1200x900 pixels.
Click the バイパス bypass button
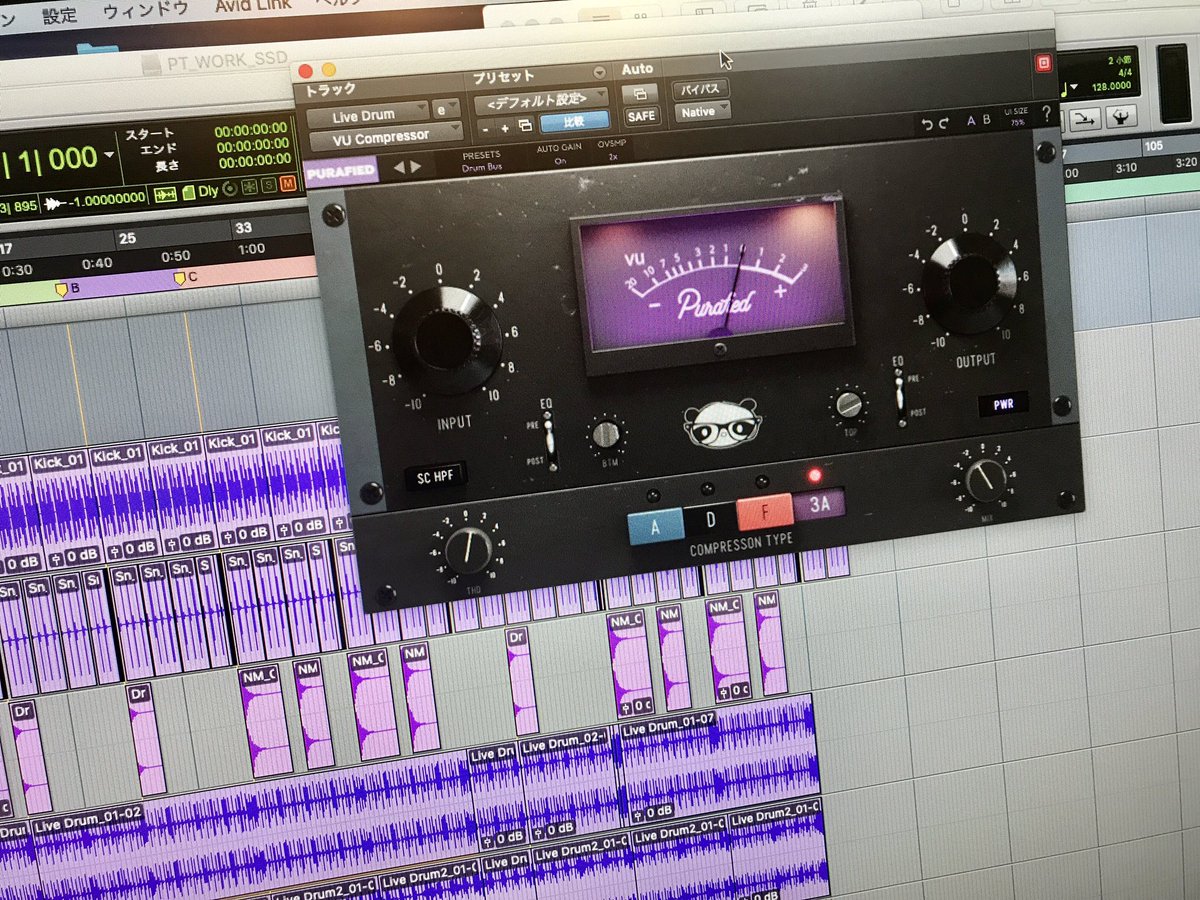pyautogui.click(x=700, y=89)
